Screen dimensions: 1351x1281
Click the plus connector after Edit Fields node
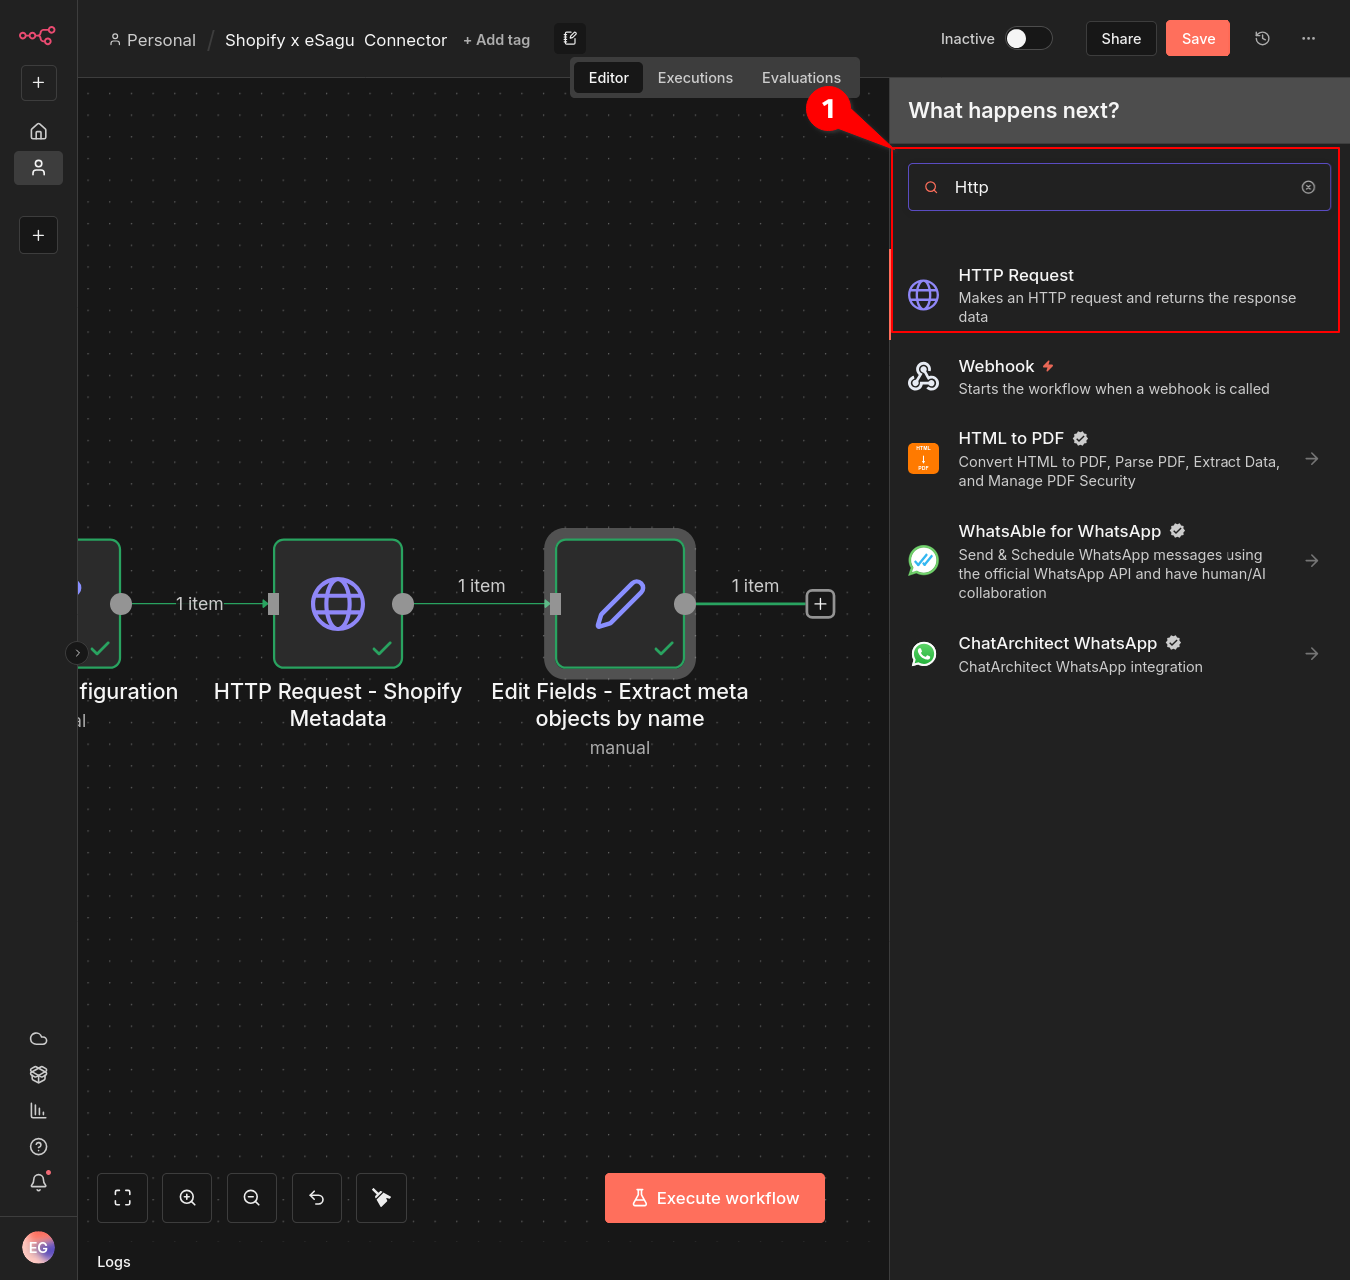(820, 604)
